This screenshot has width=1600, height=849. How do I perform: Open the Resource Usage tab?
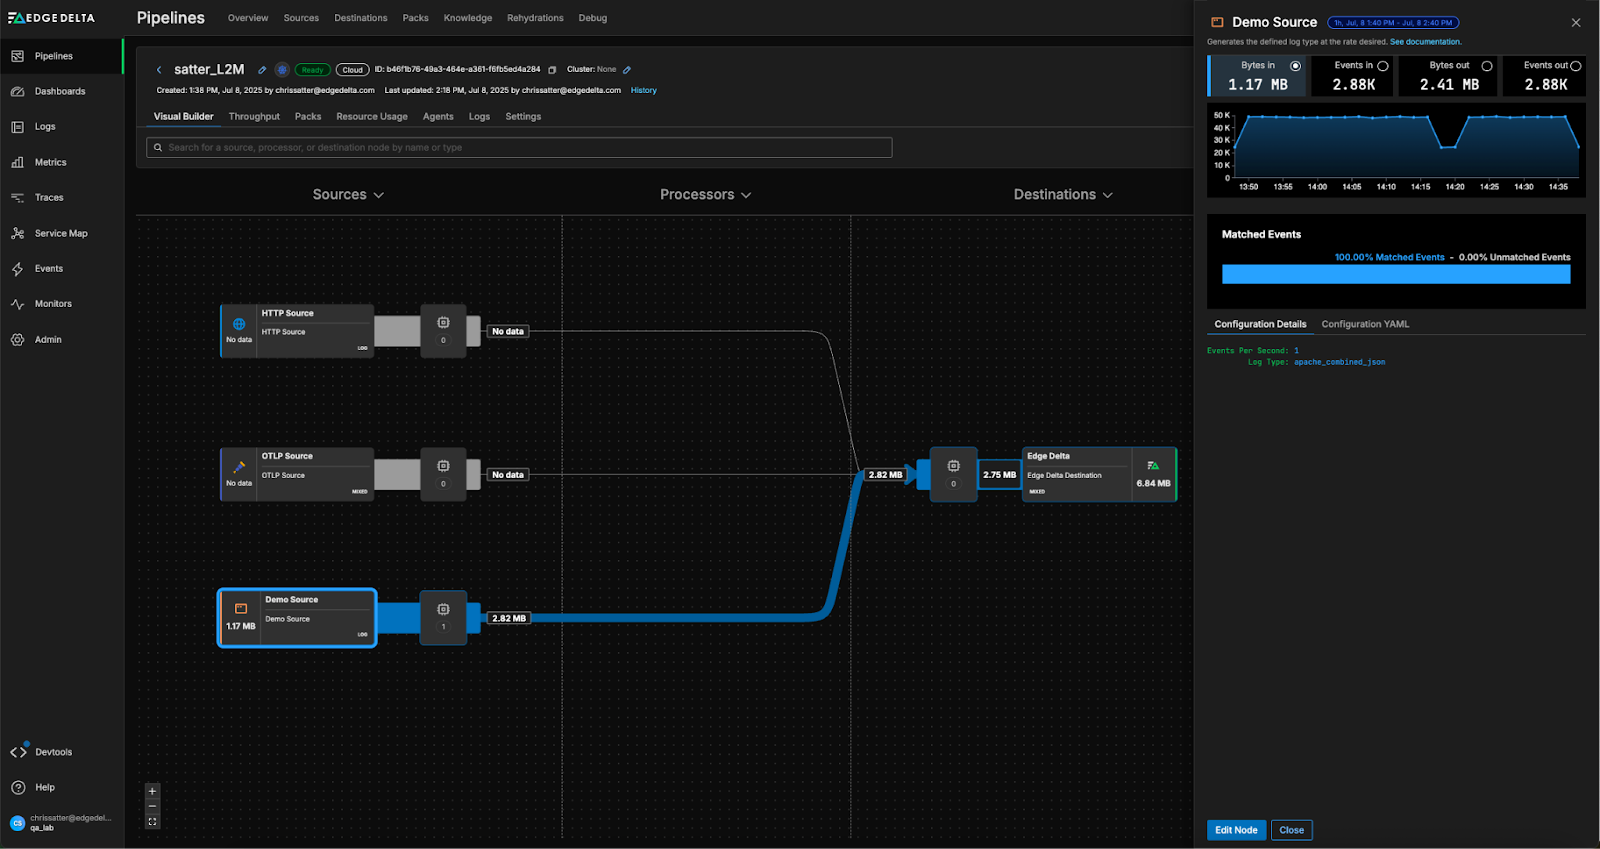click(372, 117)
